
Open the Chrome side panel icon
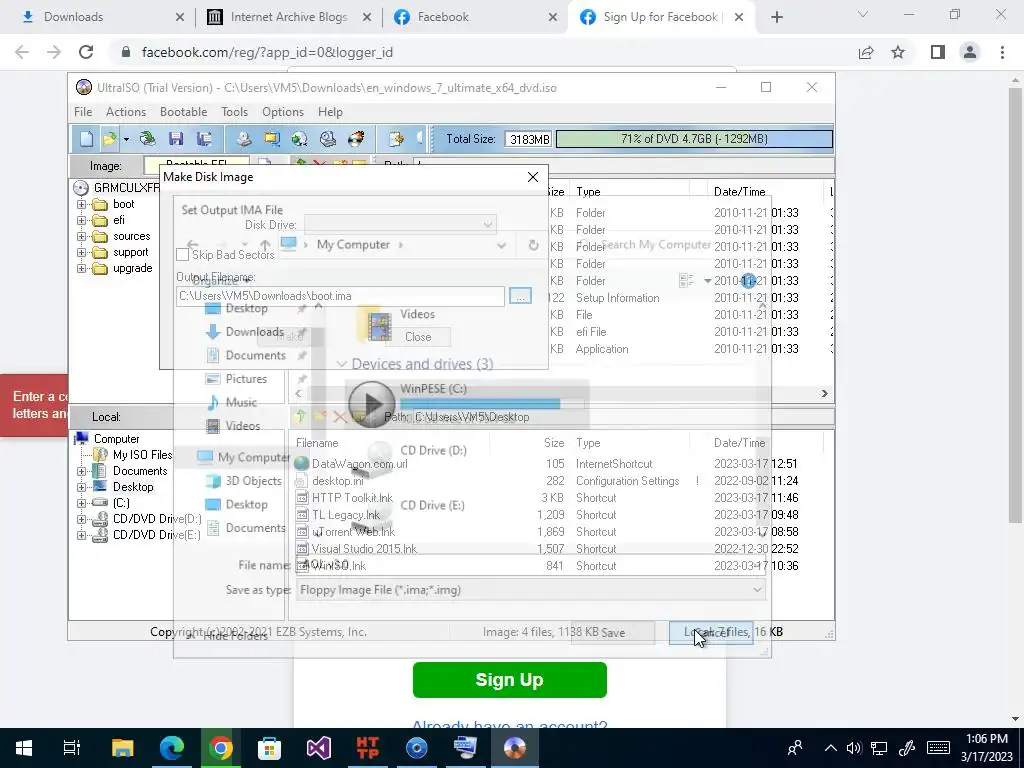tap(938, 52)
